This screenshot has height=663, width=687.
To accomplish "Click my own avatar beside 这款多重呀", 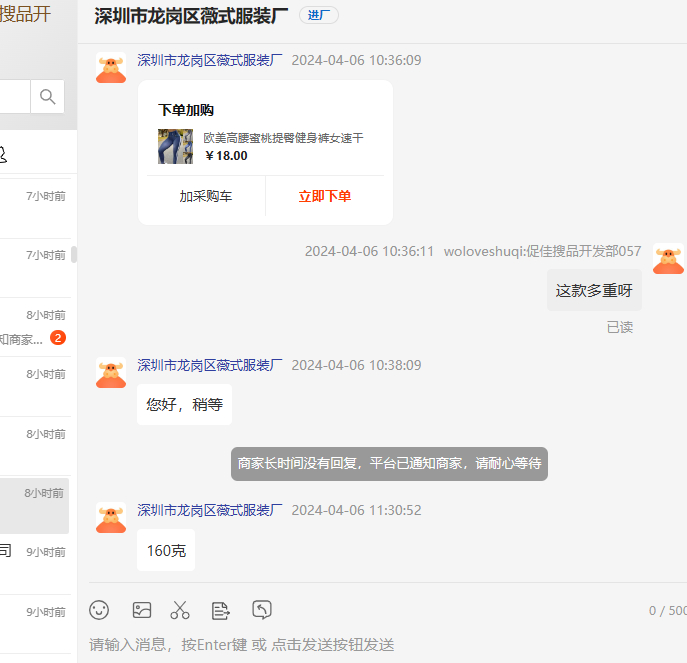I will pyautogui.click(x=668, y=259).
